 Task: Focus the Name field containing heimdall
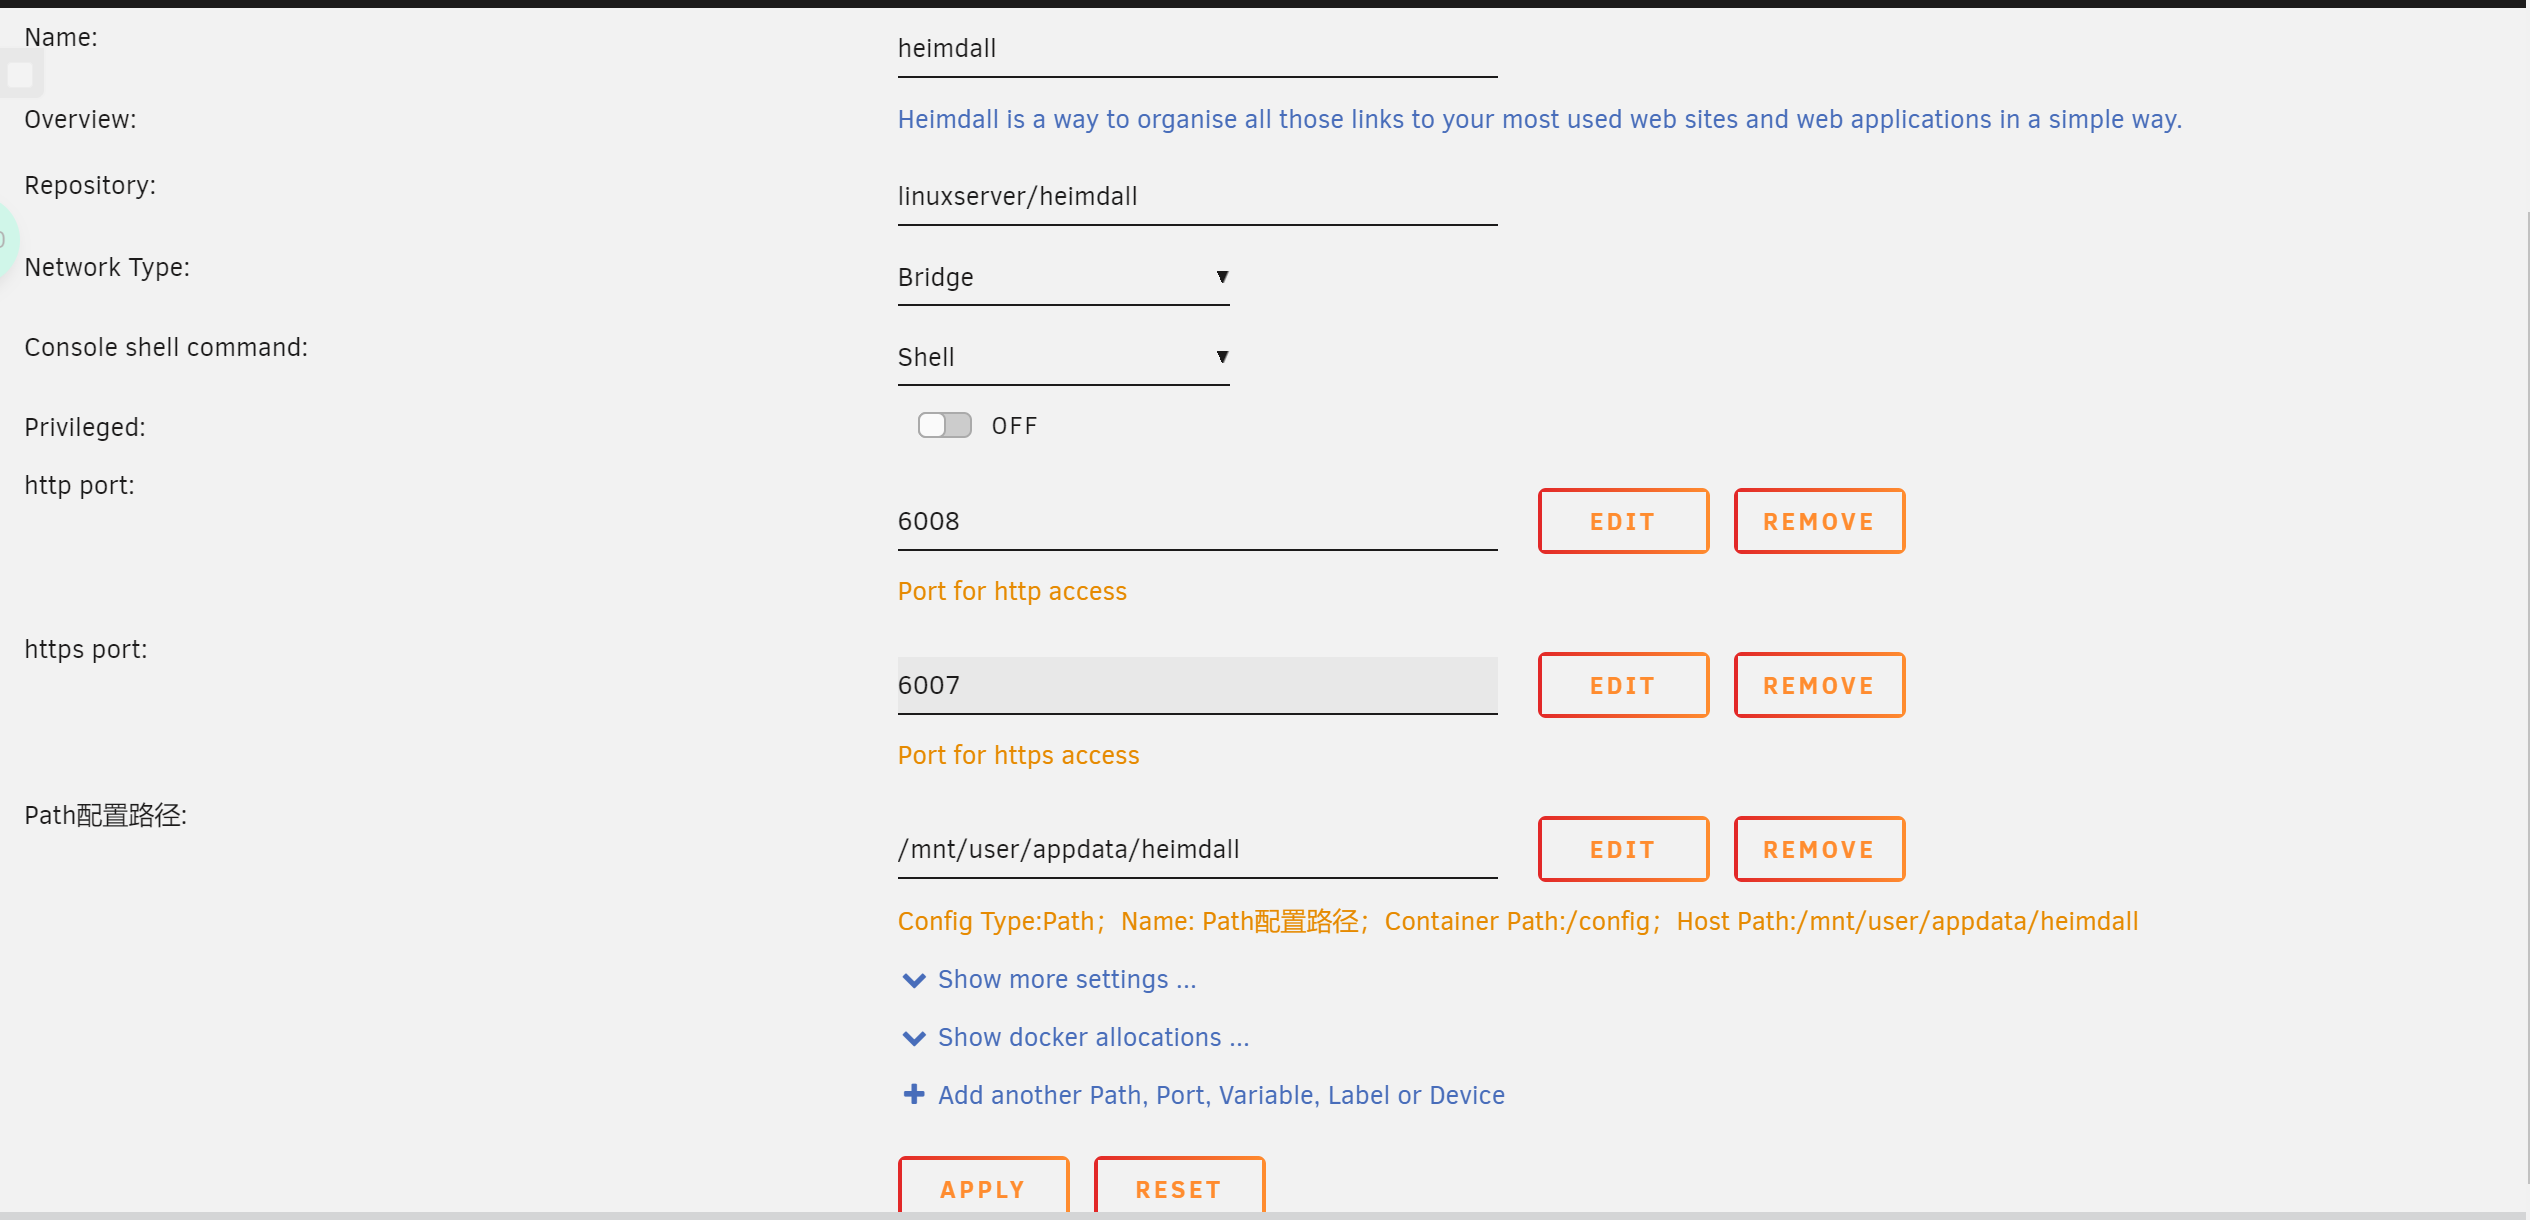click(x=1197, y=49)
